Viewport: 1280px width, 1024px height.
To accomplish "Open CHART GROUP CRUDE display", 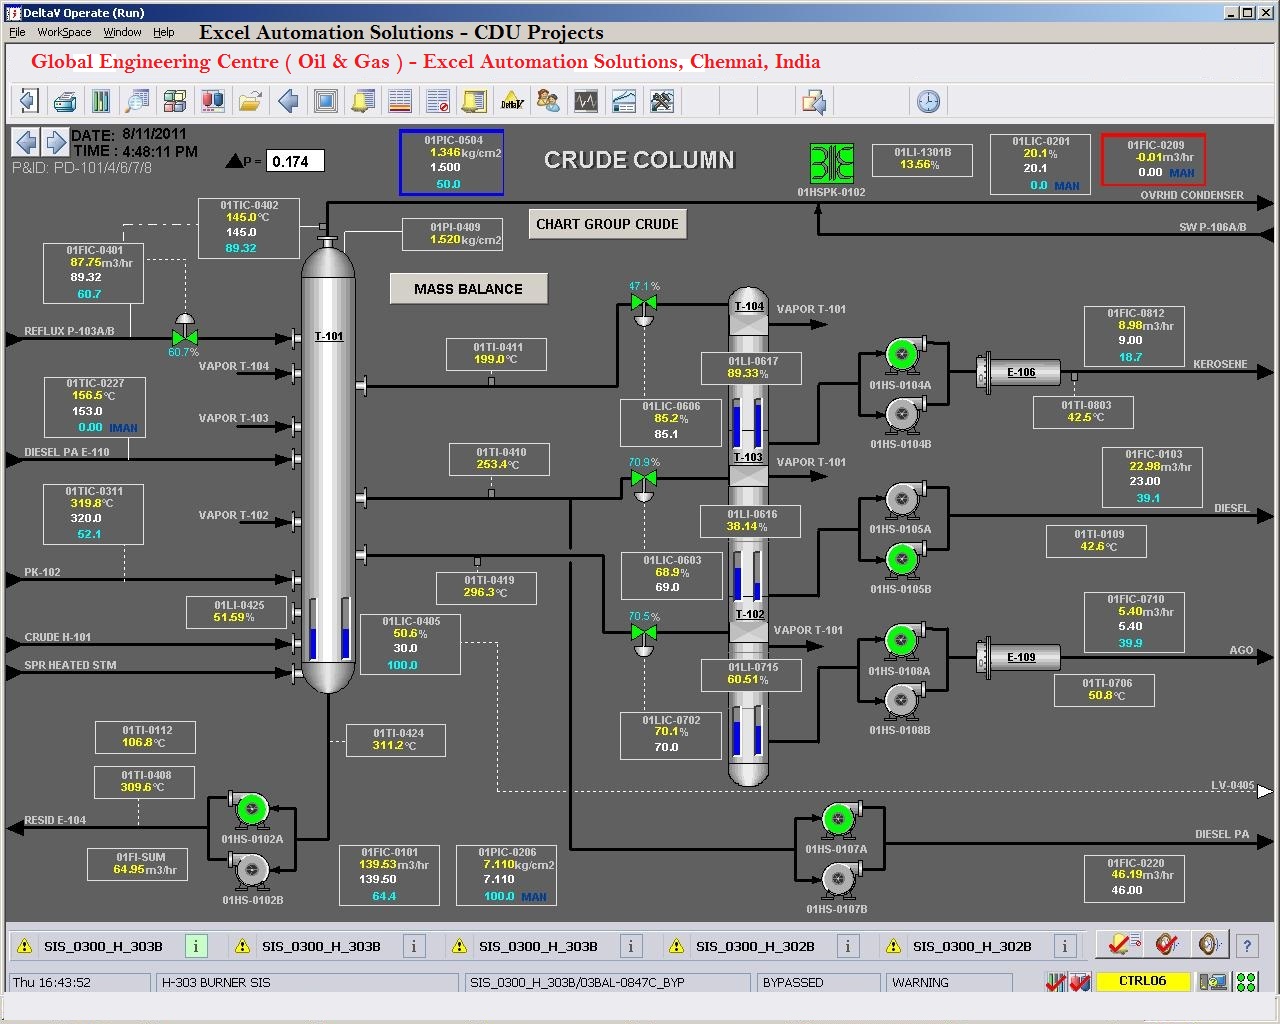I will pyautogui.click(x=607, y=223).
